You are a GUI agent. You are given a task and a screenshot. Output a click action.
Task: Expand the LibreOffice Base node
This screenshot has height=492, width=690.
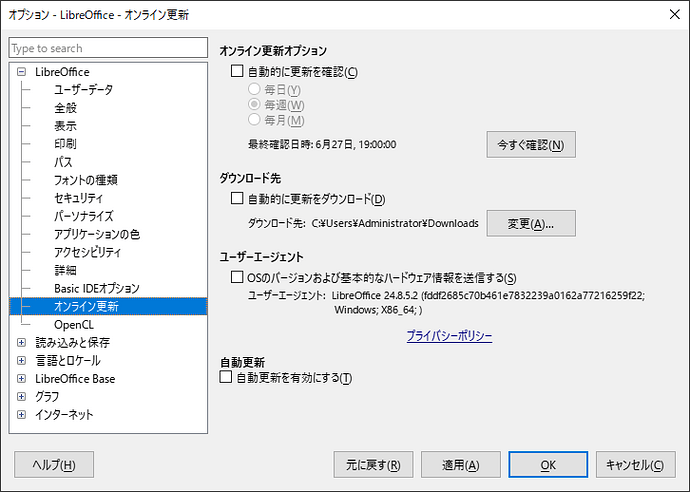pos(21,378)
